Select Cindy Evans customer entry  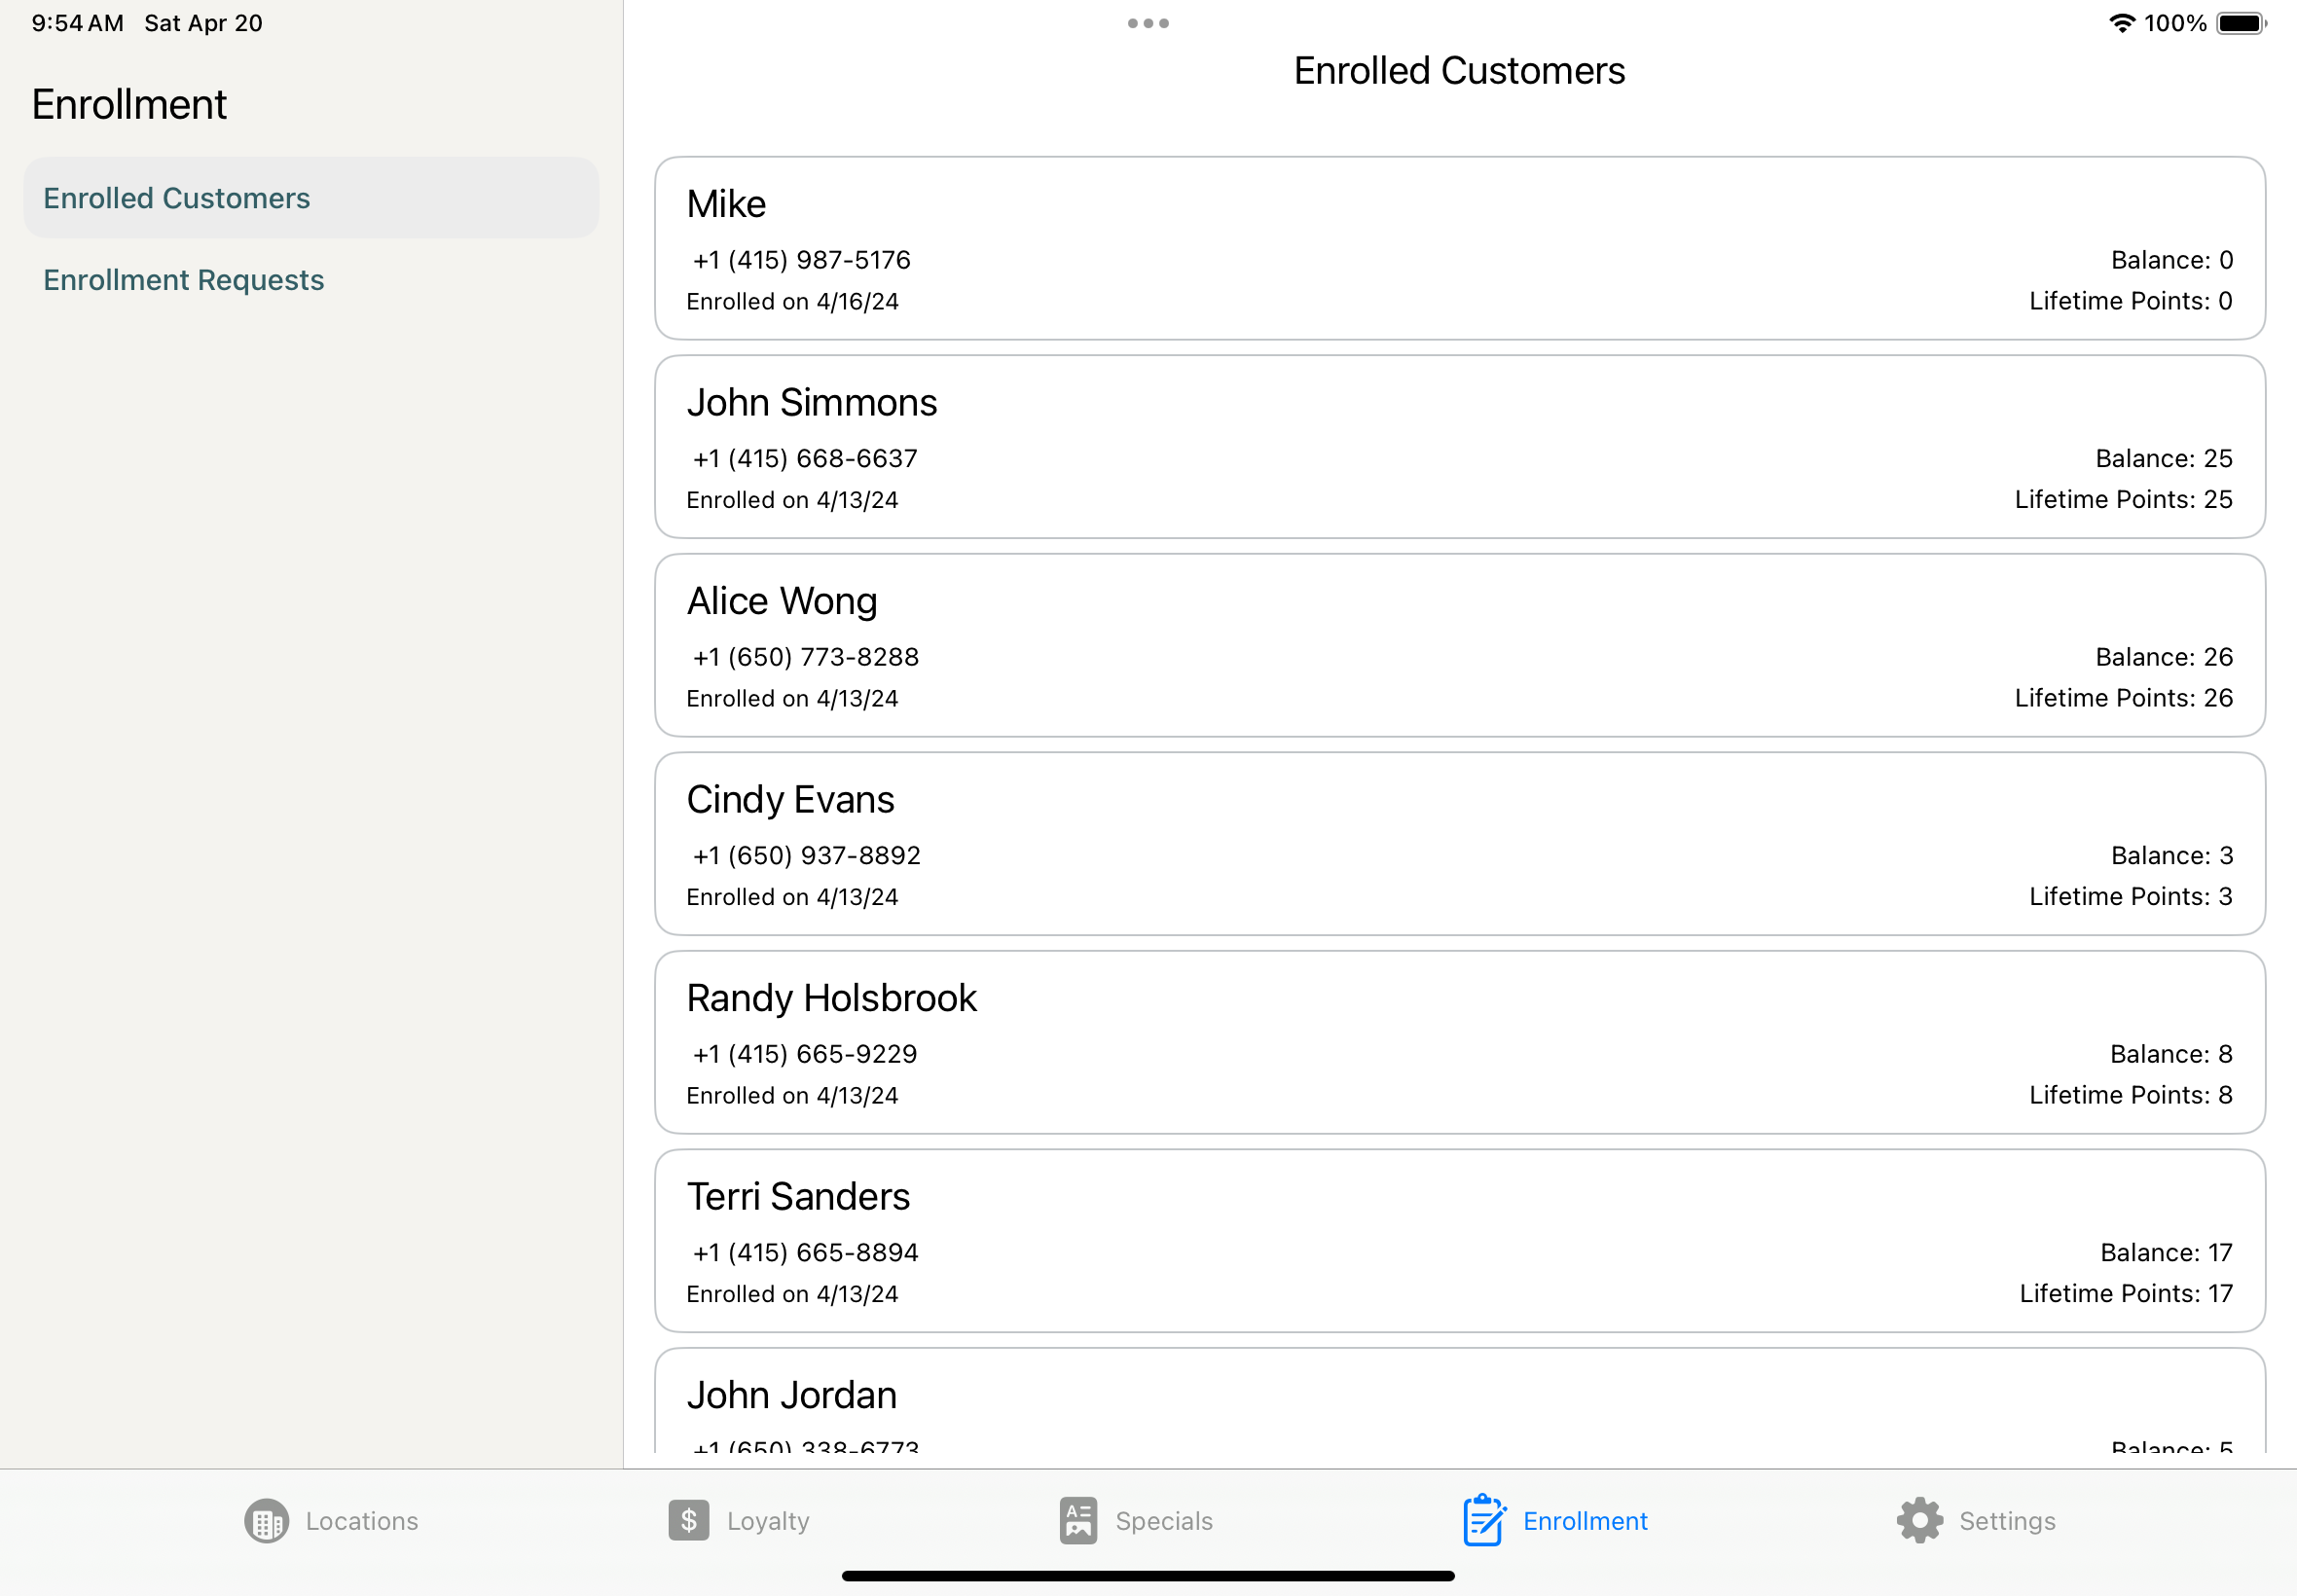pyautogui.click(x=1459, y=844)
